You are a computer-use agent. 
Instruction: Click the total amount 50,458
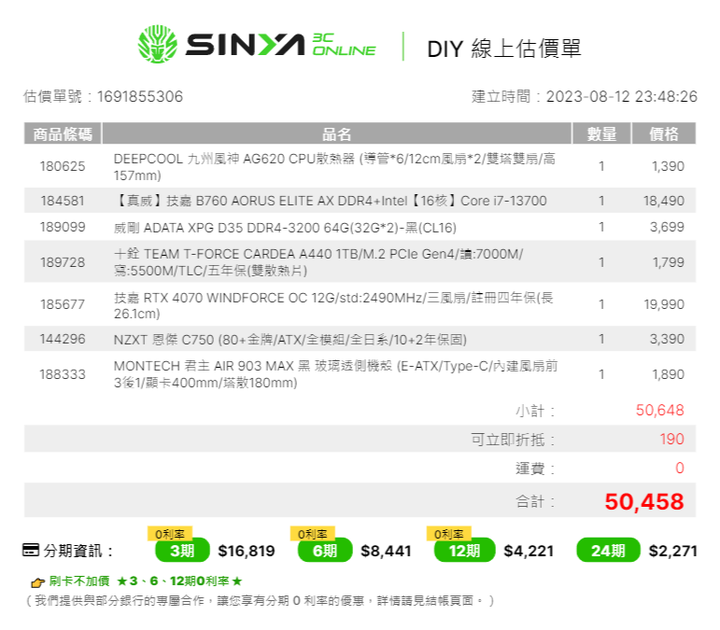tap(644, 501)
